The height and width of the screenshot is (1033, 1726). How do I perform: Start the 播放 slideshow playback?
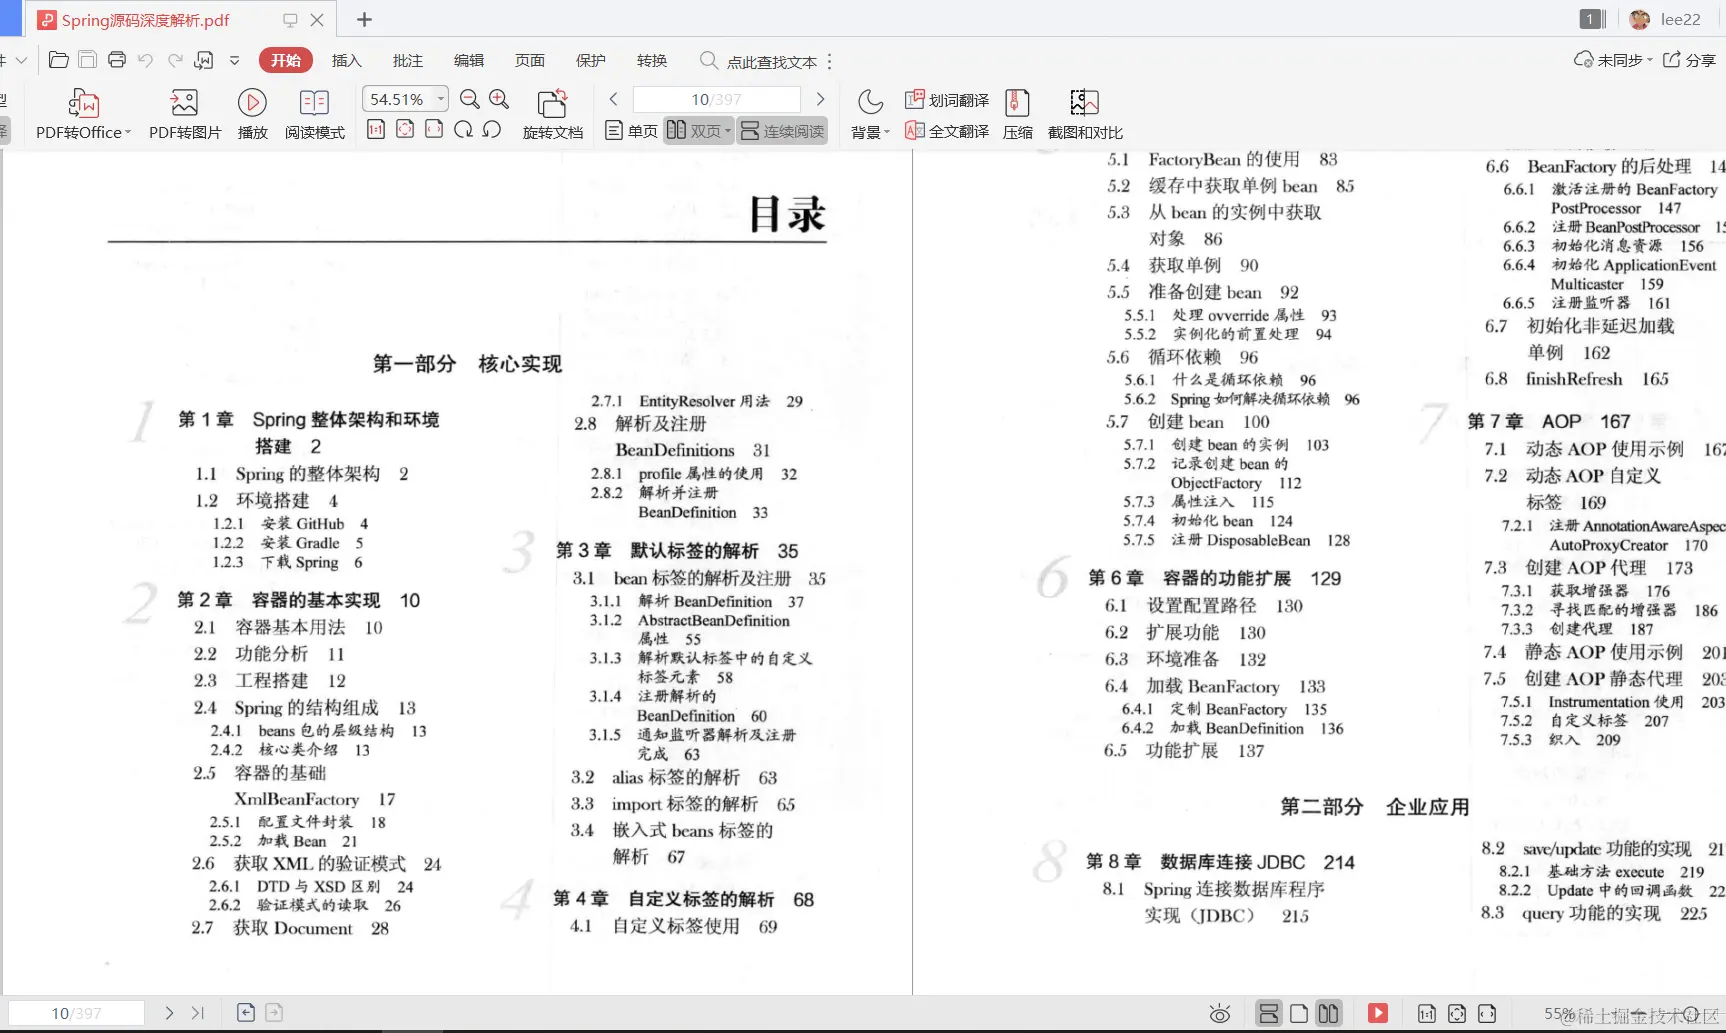[252, 112]
